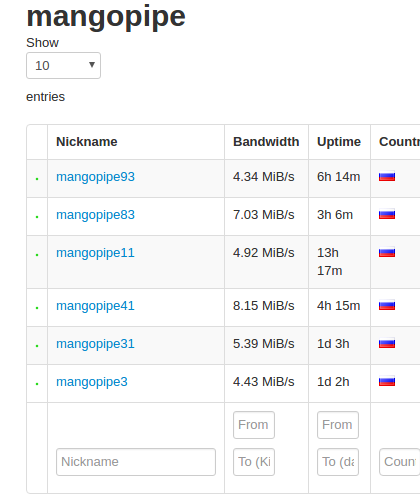Image resolution: width=420 pixels, height=503 pixels.
Task: Click the Country filter field
Action: coord(400,462)
